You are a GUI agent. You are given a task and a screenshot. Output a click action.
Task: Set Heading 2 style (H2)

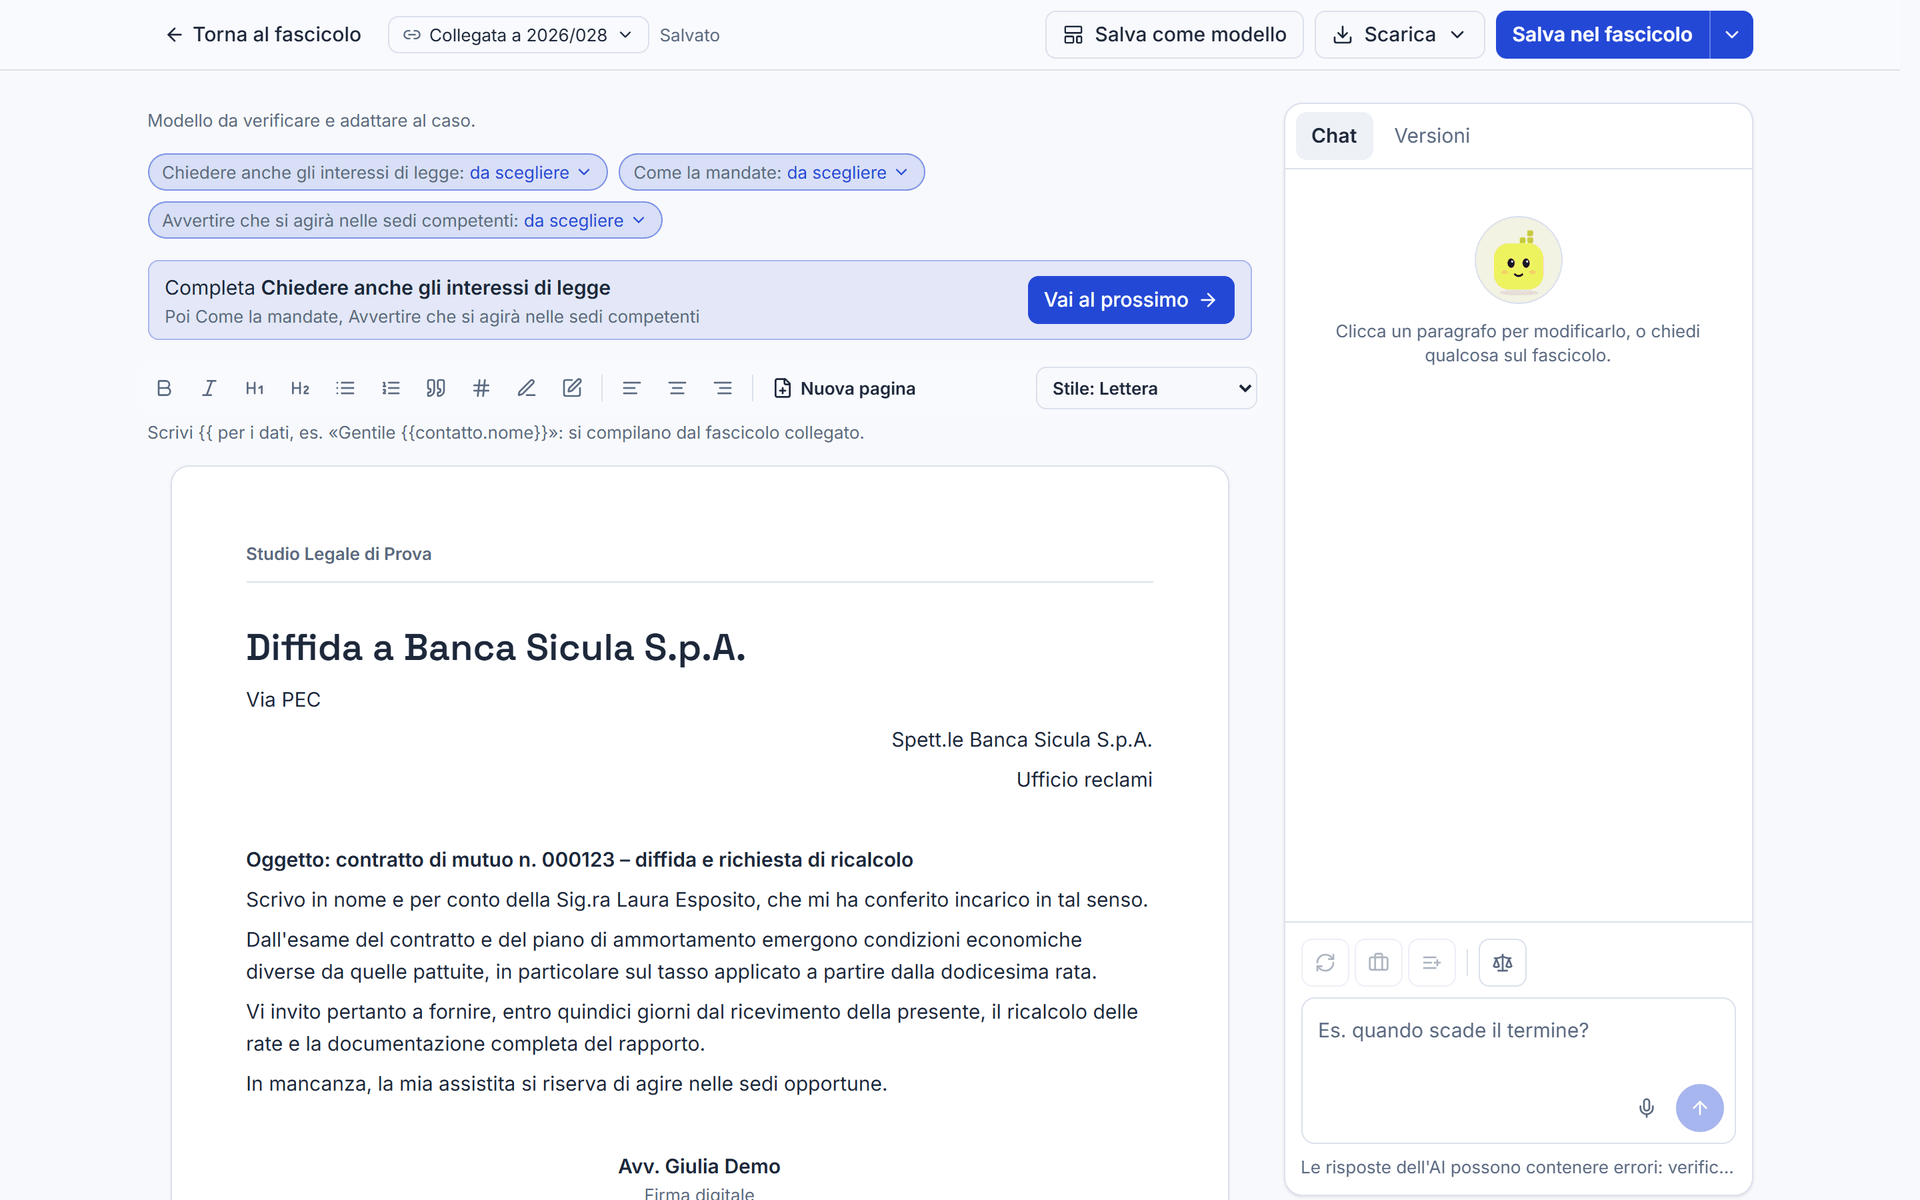click(300, 388)
